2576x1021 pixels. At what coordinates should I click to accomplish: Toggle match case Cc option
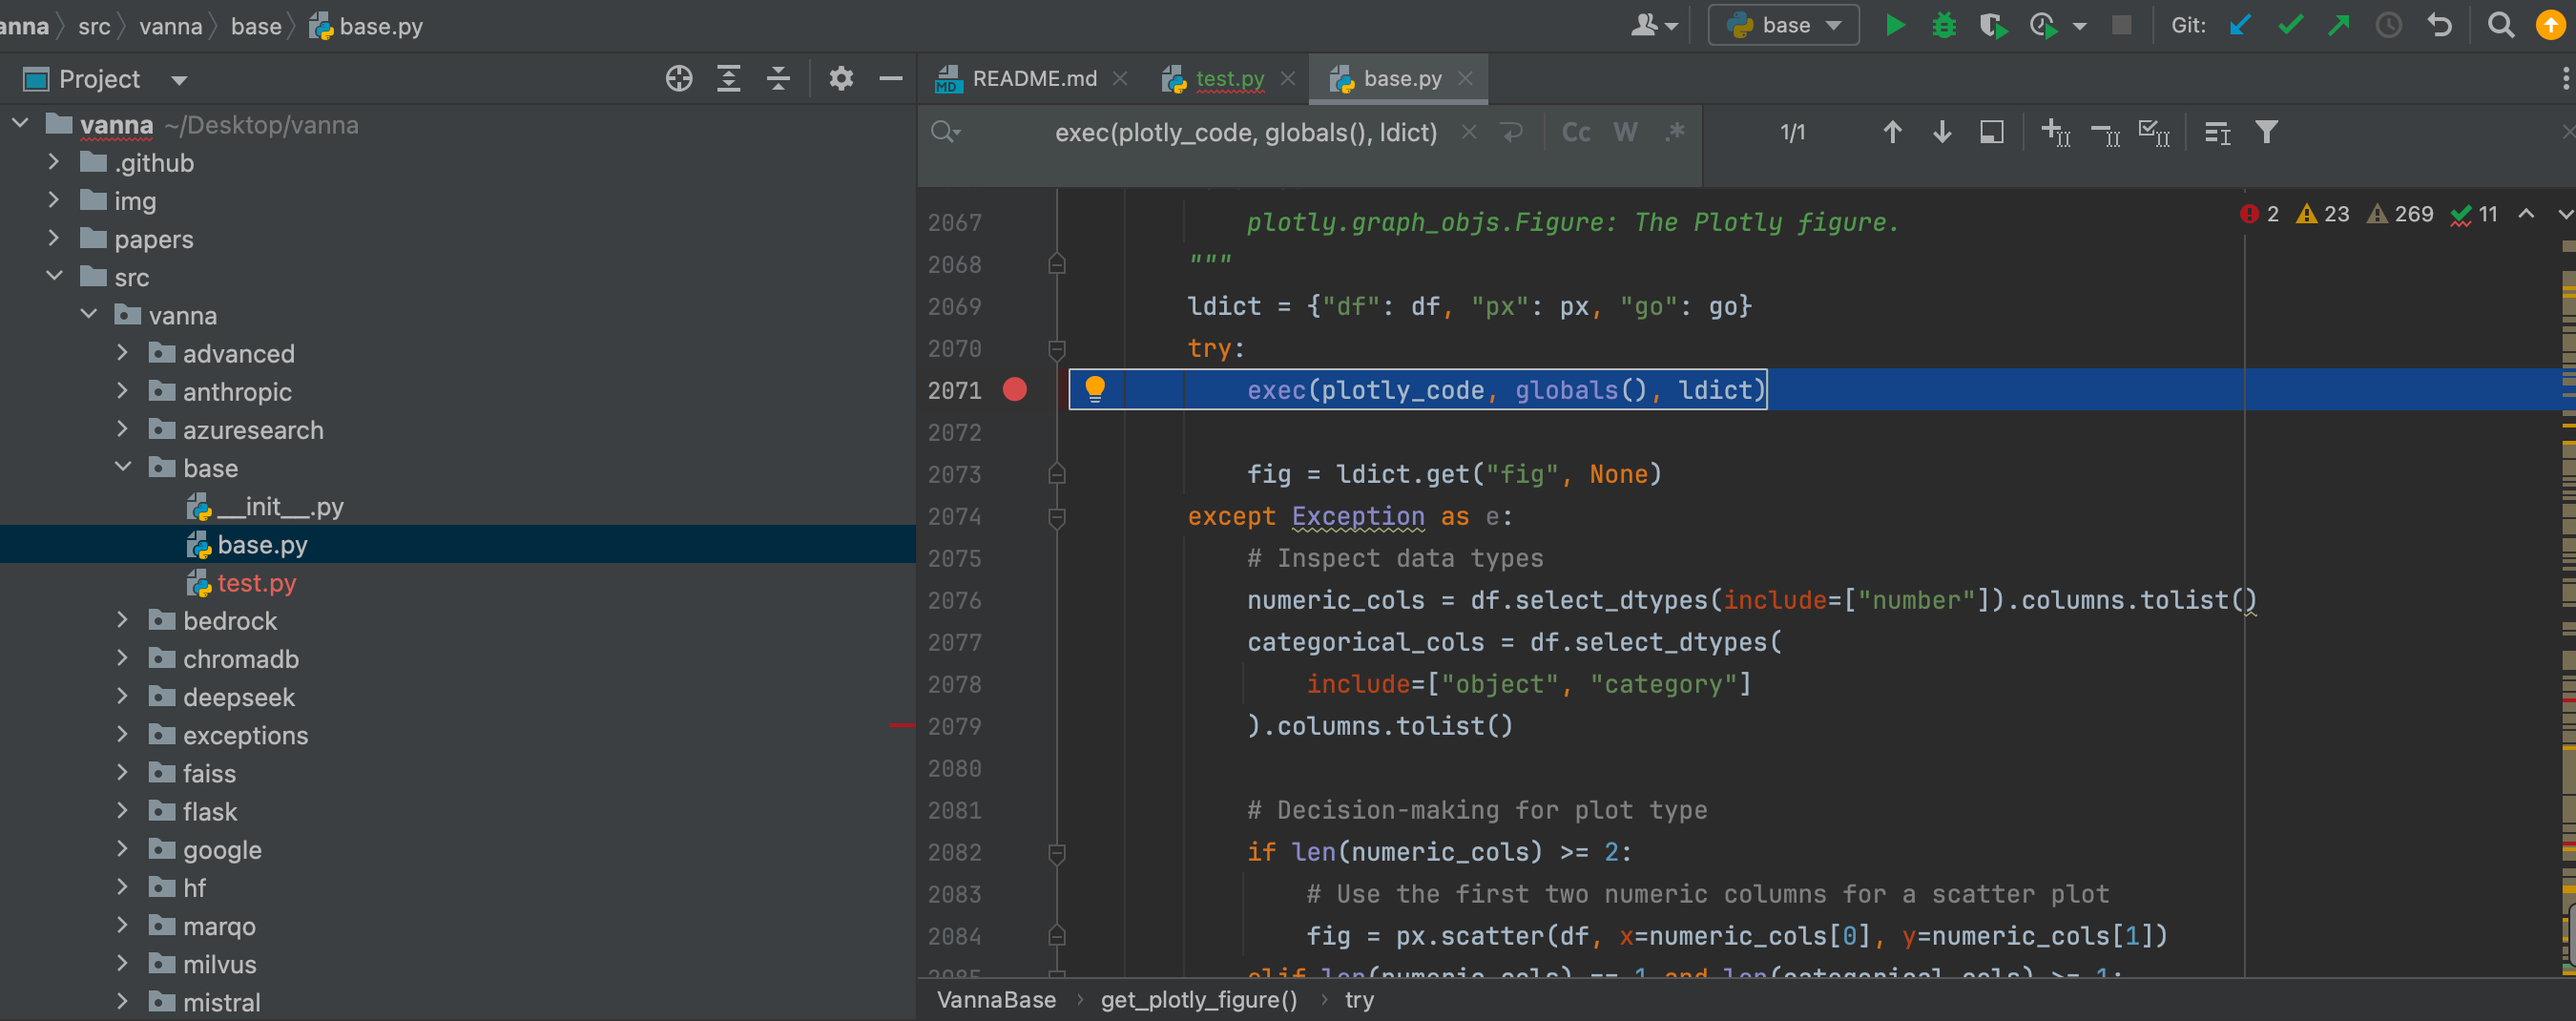pos(1576,132)
